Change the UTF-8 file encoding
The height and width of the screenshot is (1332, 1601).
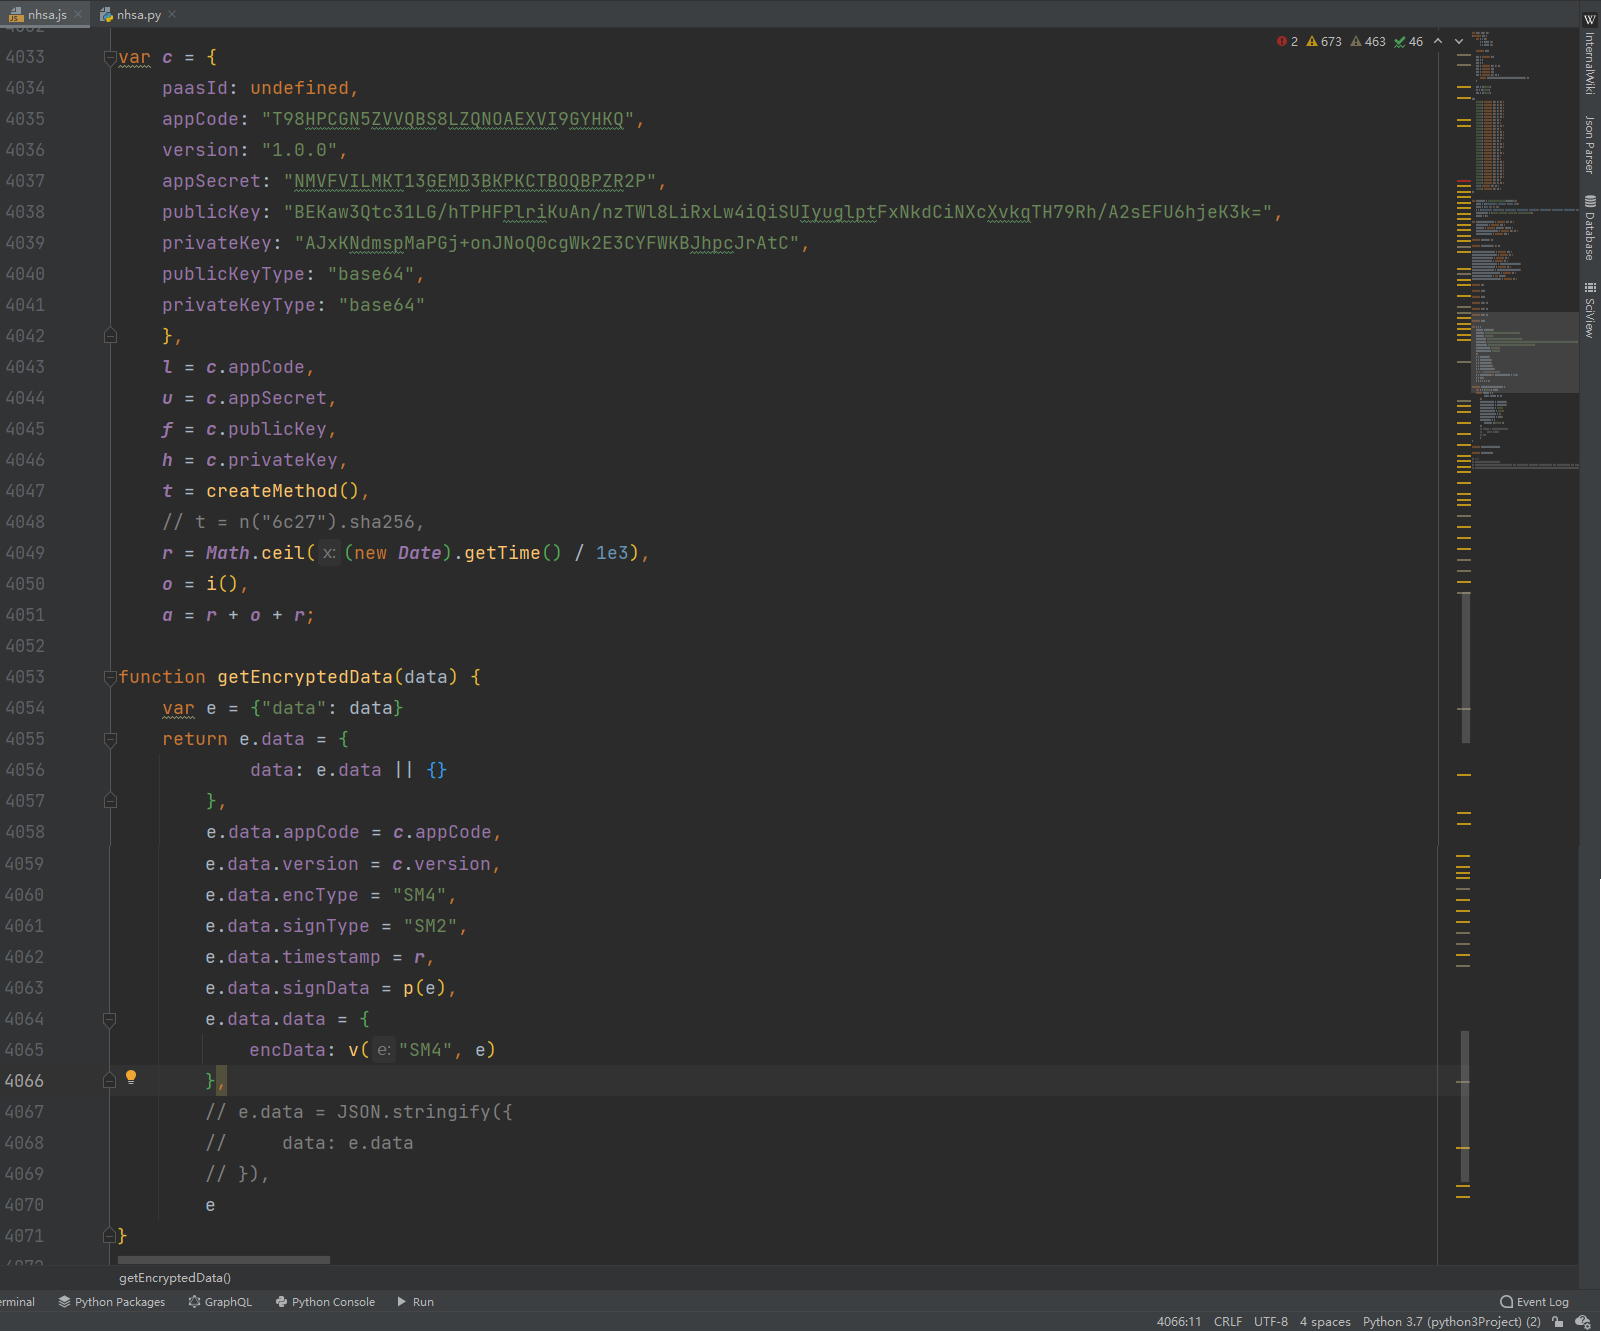[1271, 1322]
